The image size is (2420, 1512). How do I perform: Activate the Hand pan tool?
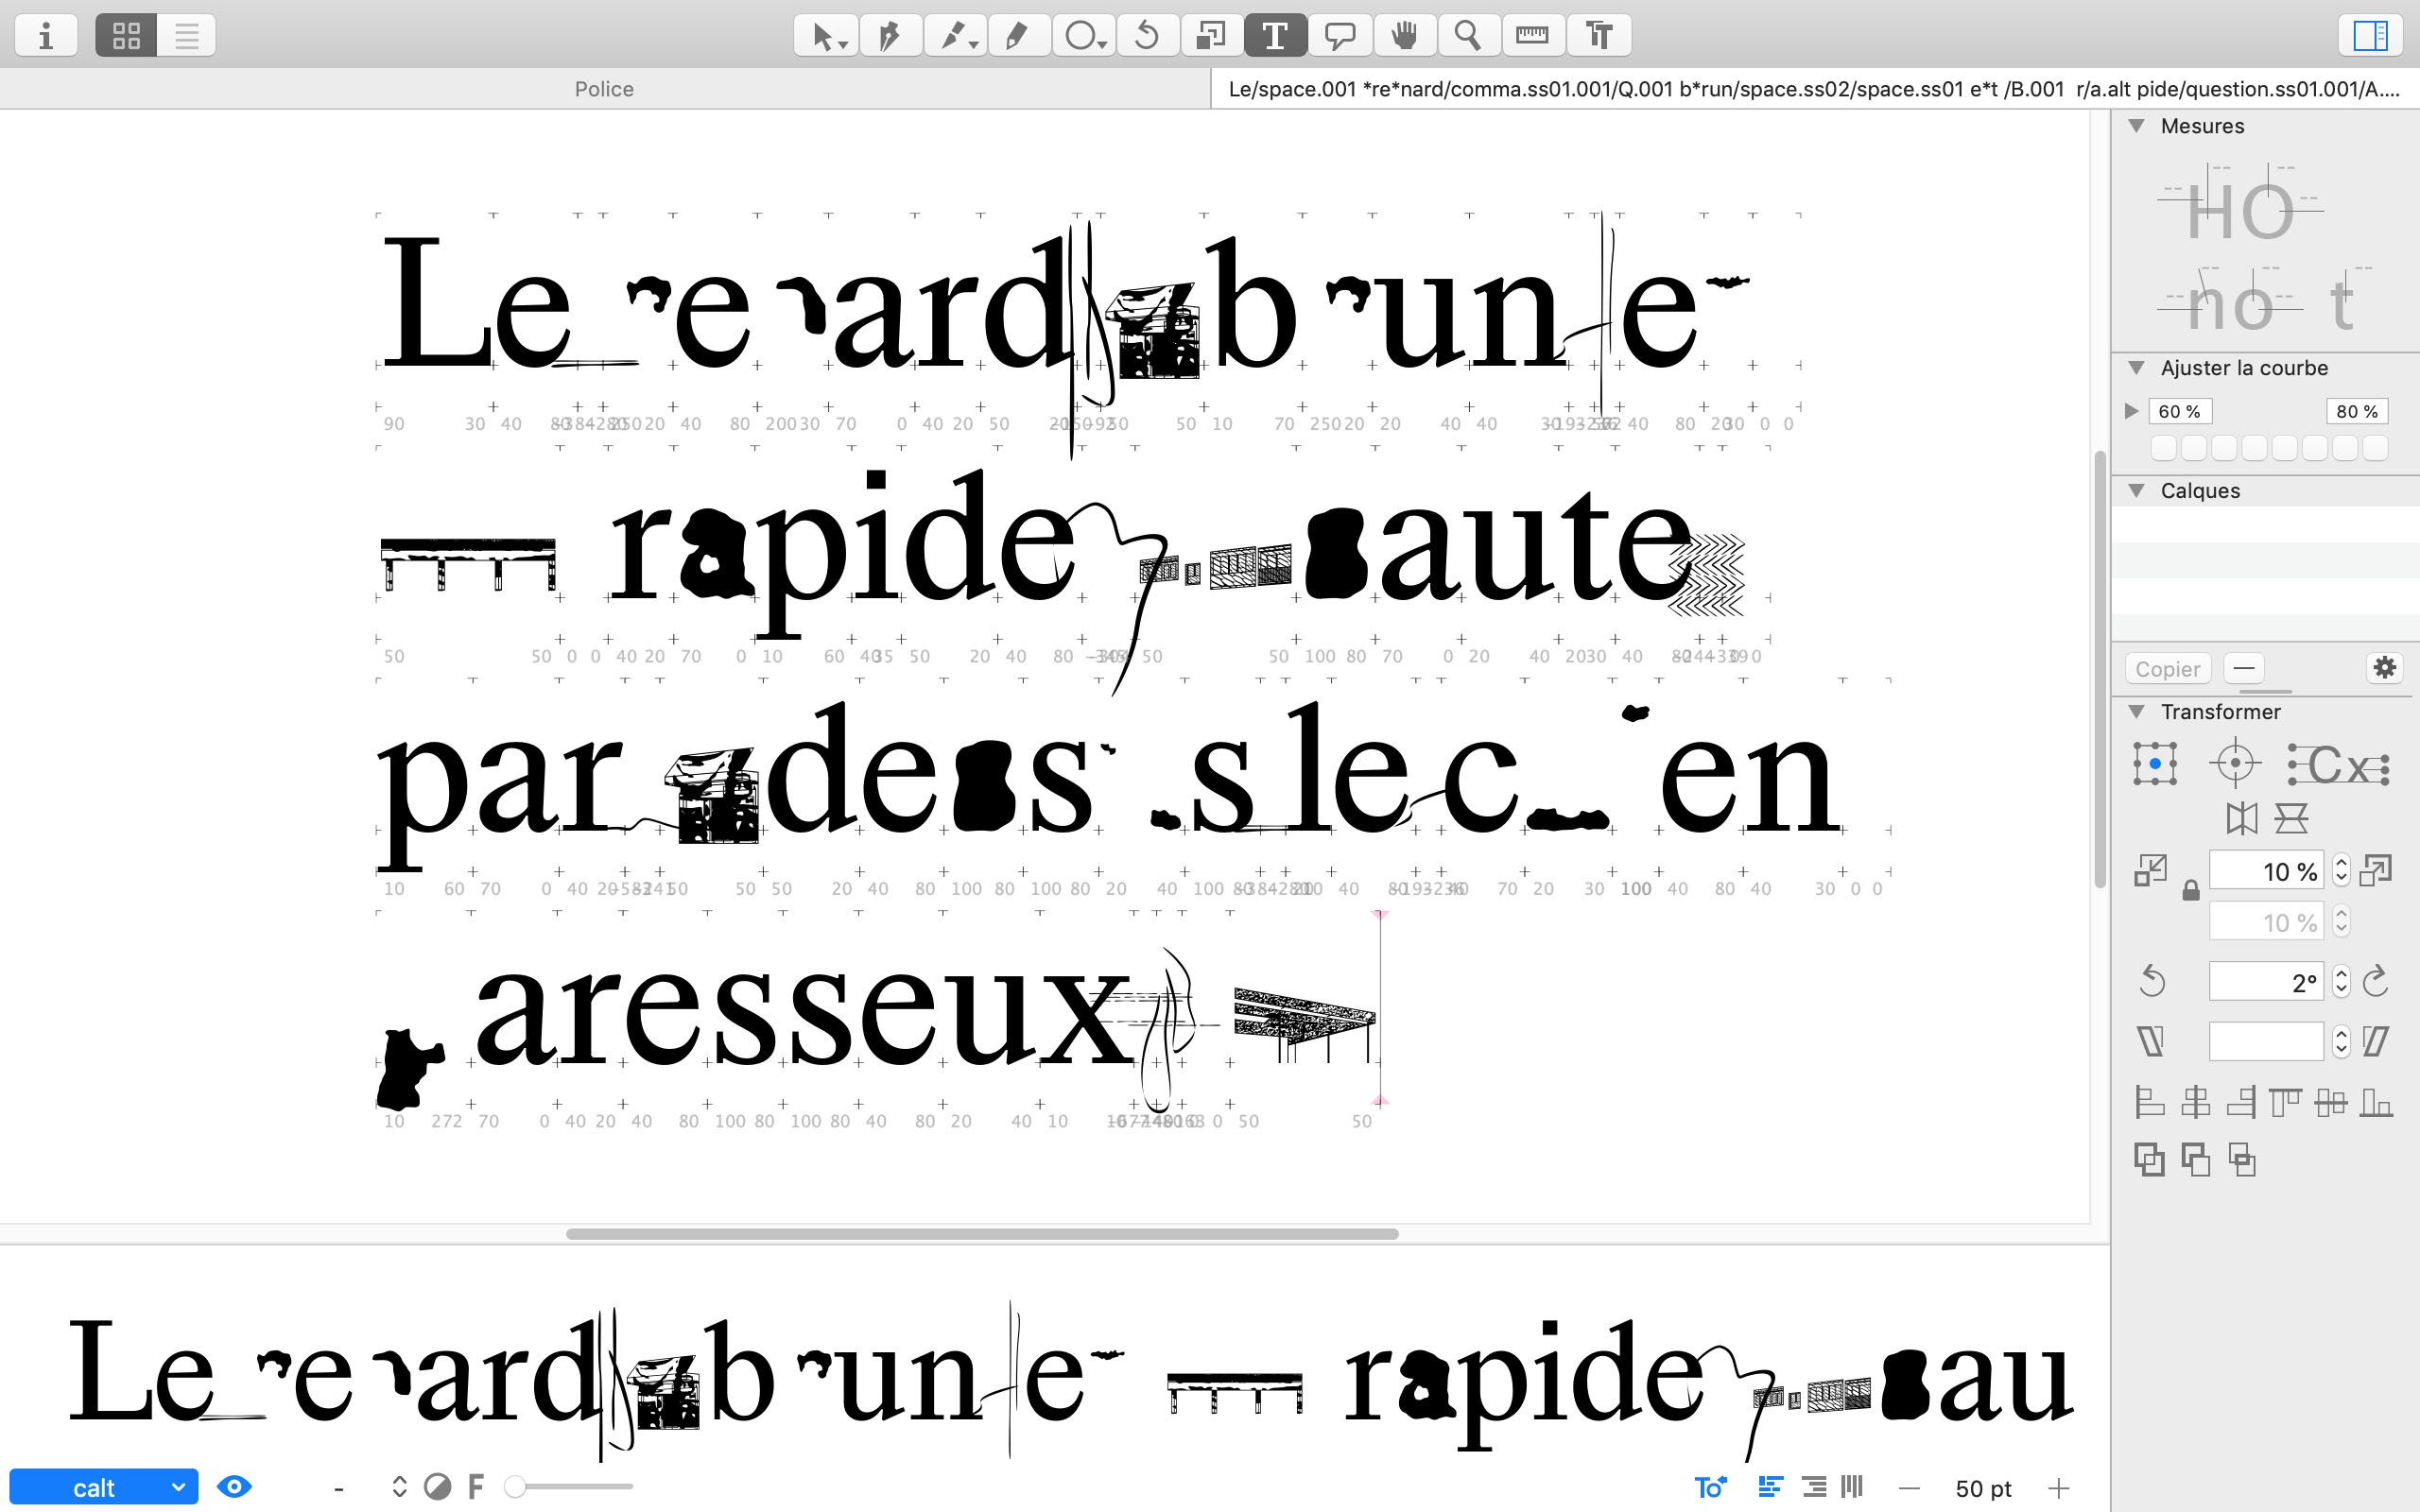(1404, 36)
